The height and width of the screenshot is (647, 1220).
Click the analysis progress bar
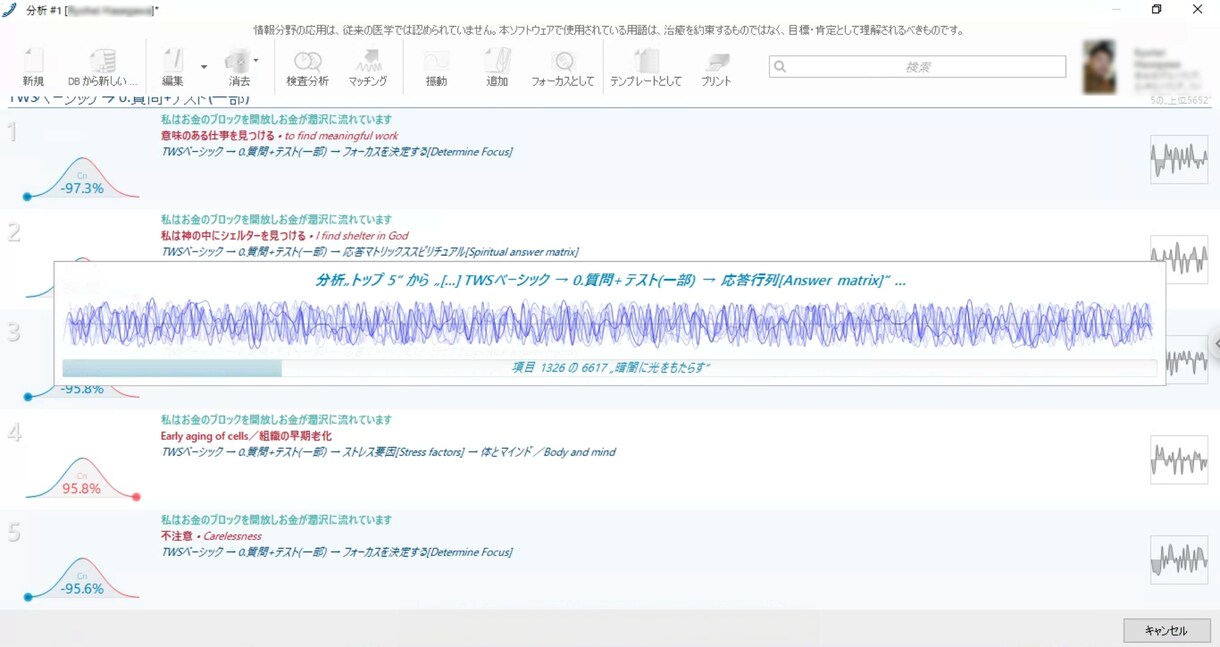[x=609, y=368]
